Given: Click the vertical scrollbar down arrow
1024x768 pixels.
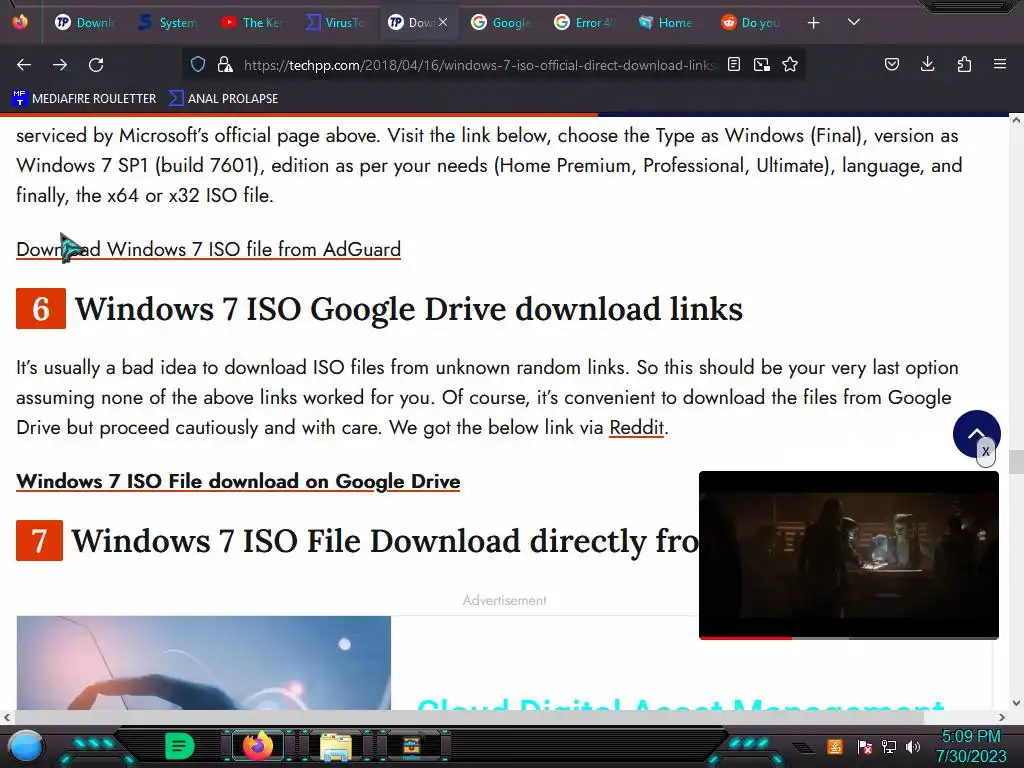Looking at the screenshot, I should (1016, 703).
